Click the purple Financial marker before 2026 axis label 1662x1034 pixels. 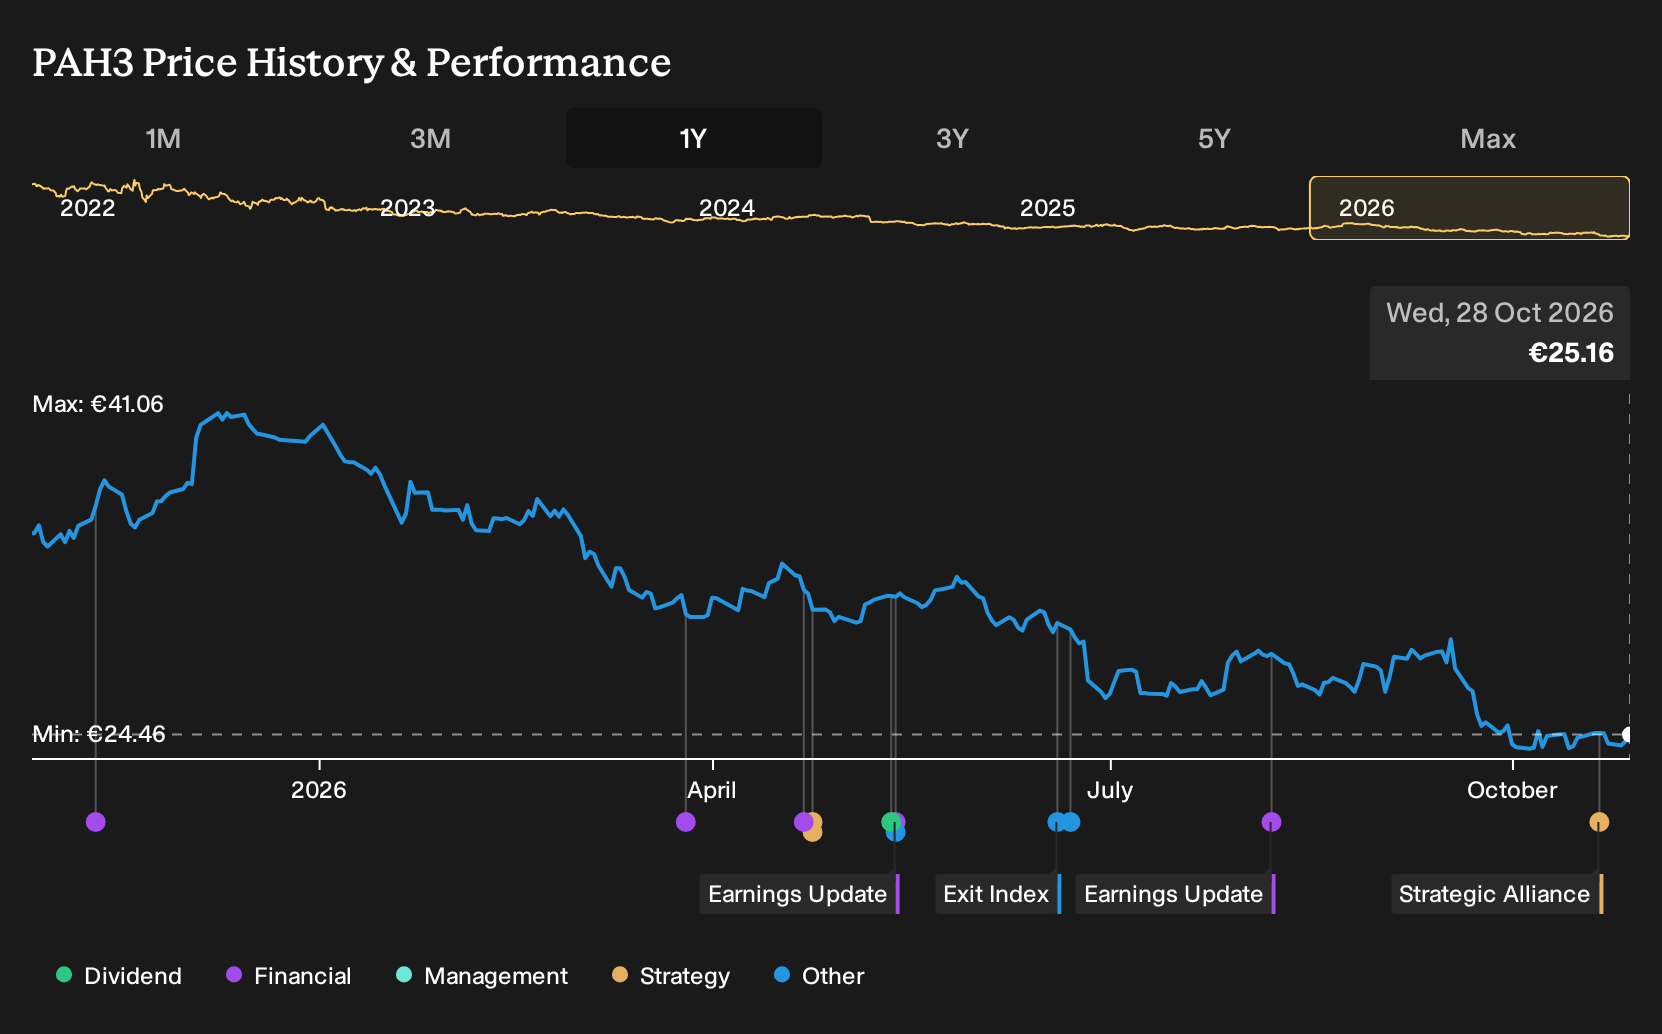96,822
